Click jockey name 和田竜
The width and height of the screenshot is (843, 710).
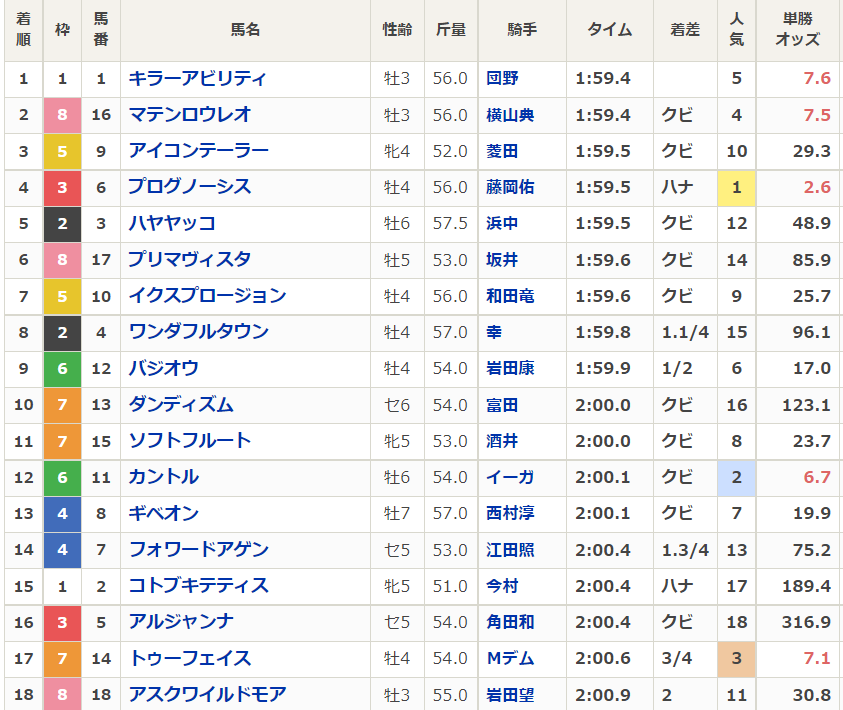(x=510, y=296)
